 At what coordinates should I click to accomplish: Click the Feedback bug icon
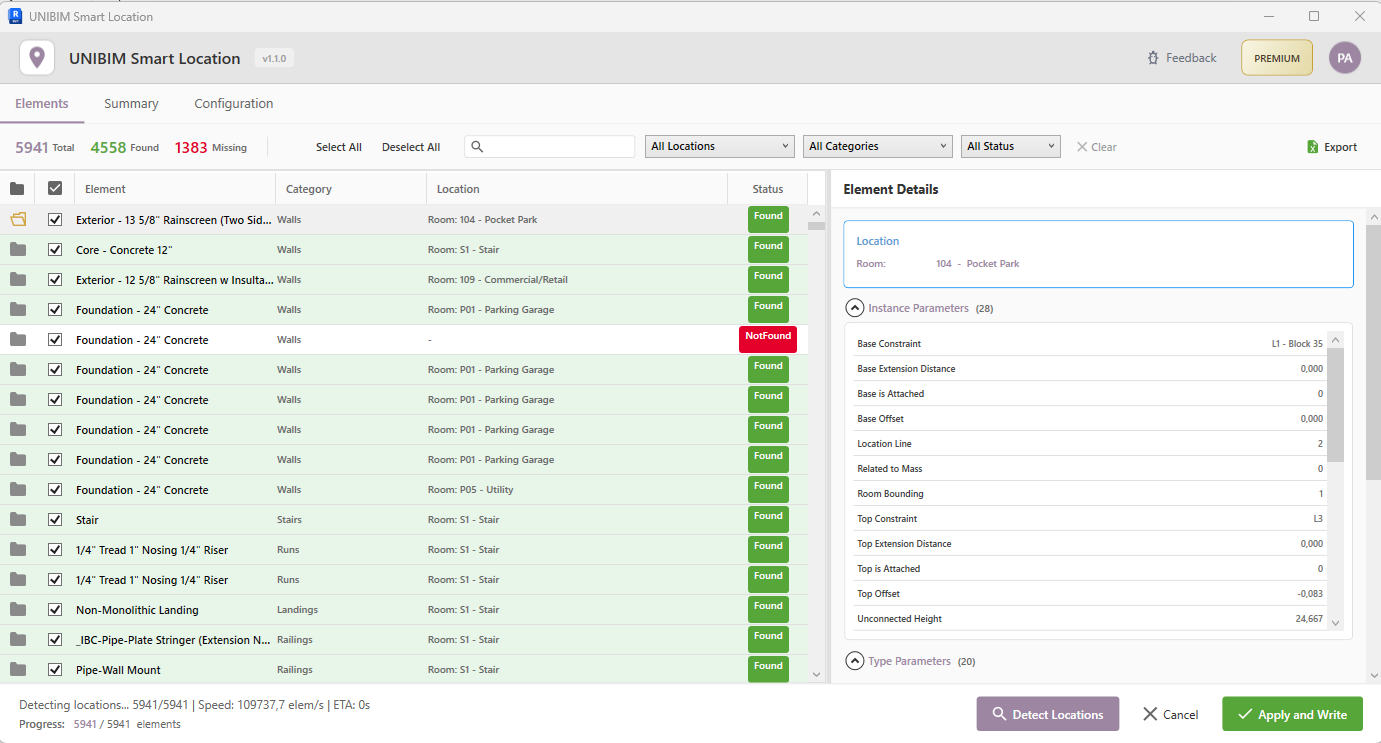[1155, 57]
